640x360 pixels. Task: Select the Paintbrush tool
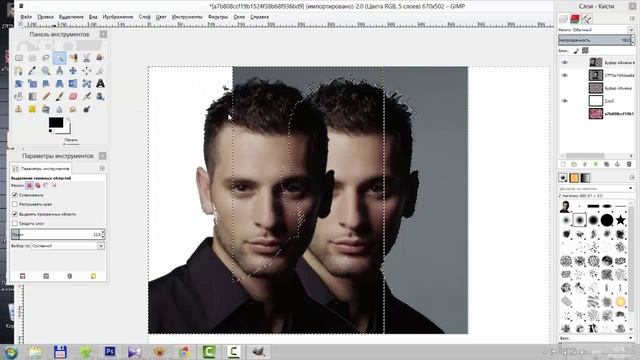pyautogui.click(x=60, y=97)
